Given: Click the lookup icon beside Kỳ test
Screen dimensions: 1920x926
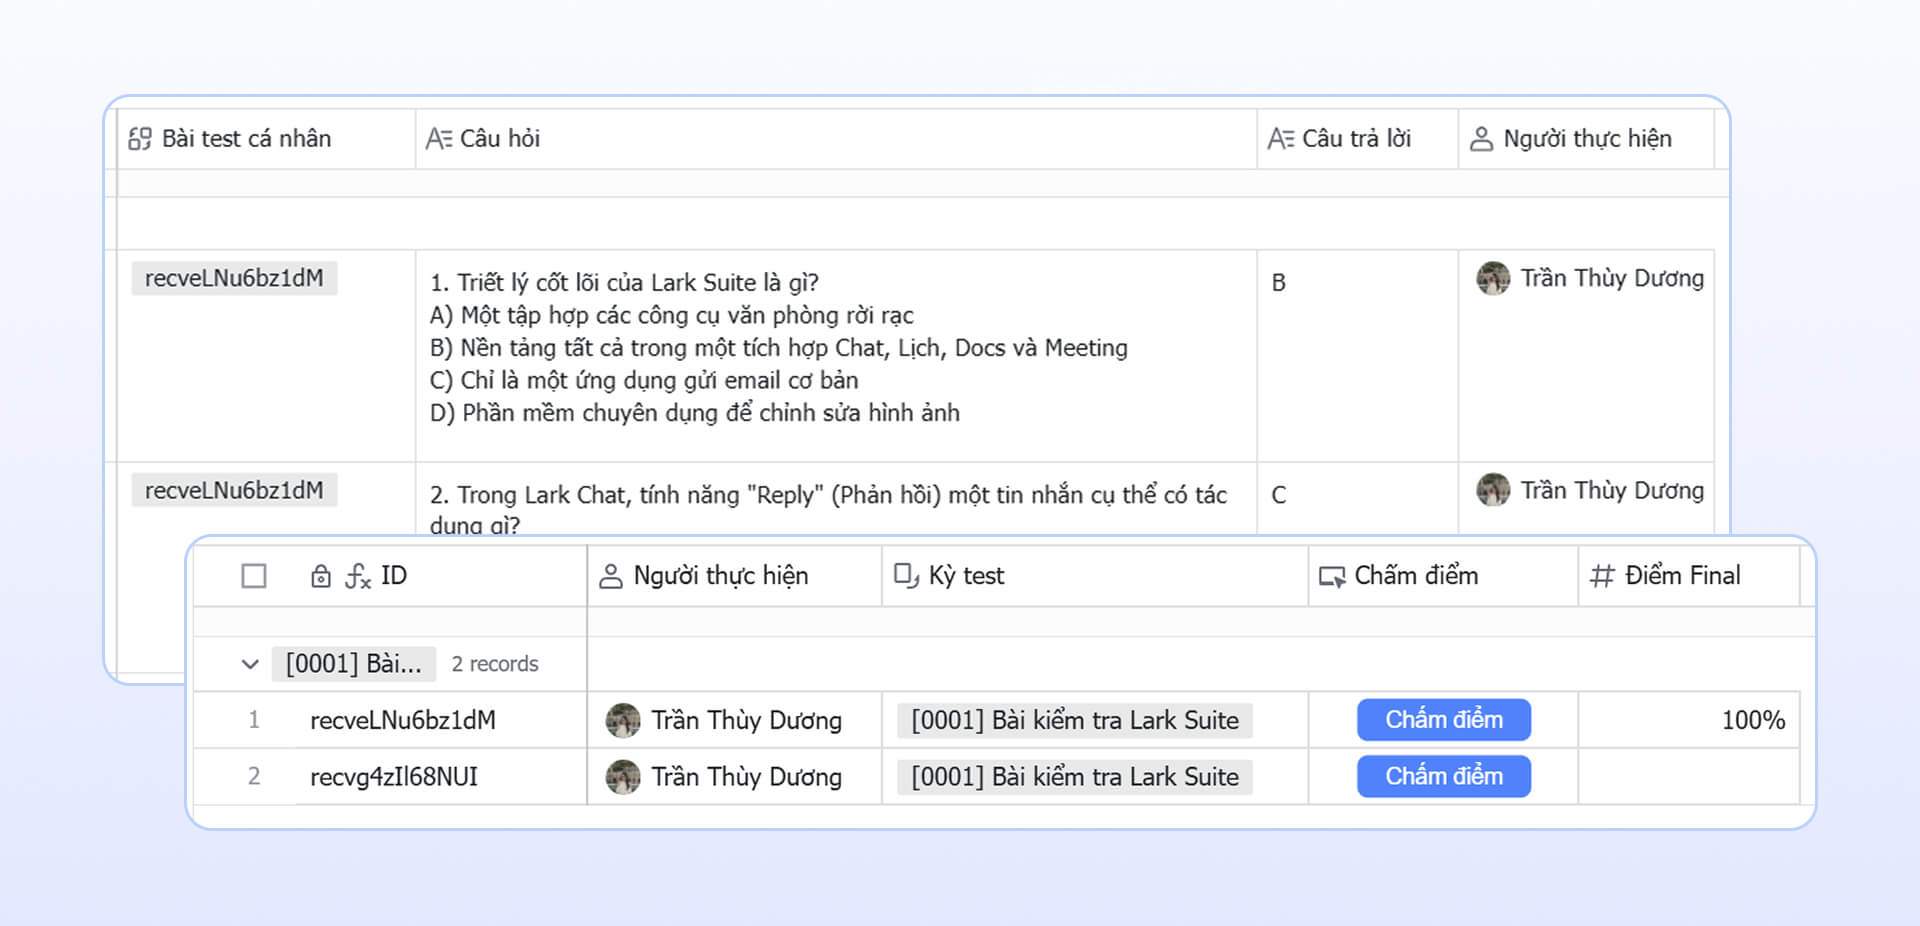Looking at the screenshot, I should click(x=906, y=576).
